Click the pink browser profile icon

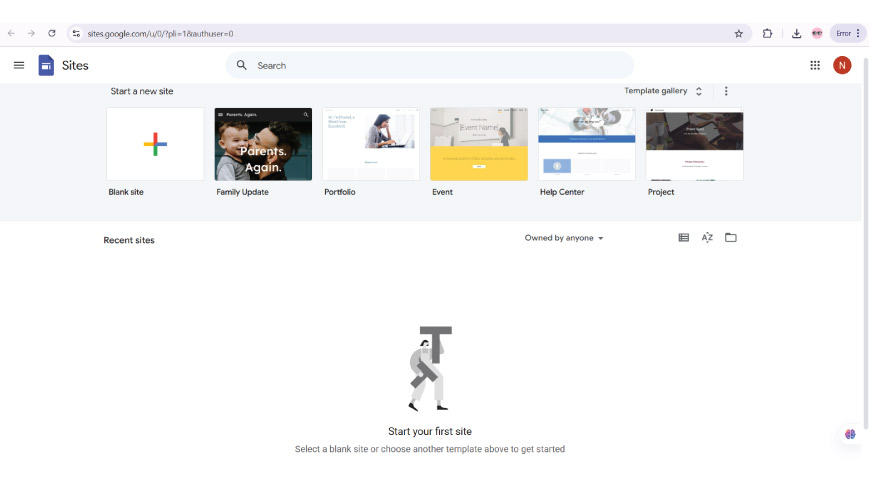[817, 33]
